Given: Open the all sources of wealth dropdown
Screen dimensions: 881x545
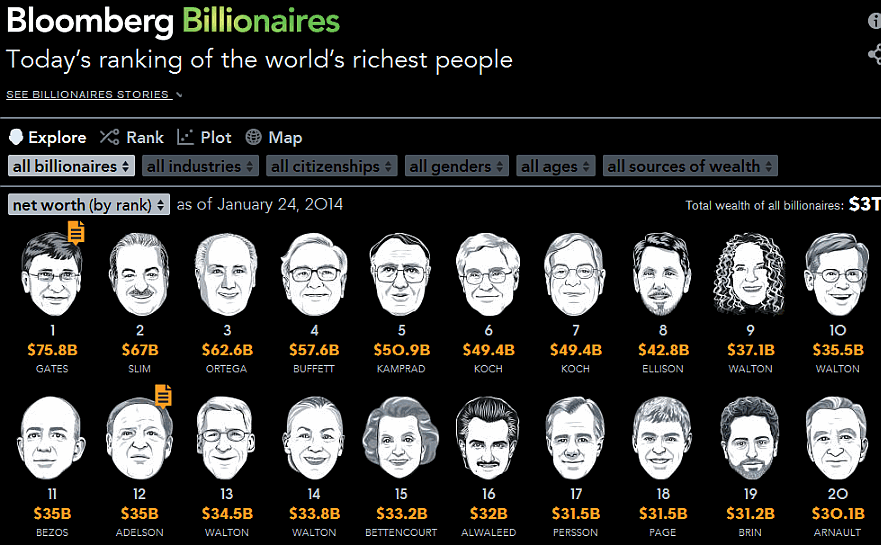Looking at the screenshot, I should tap(691, 166).
